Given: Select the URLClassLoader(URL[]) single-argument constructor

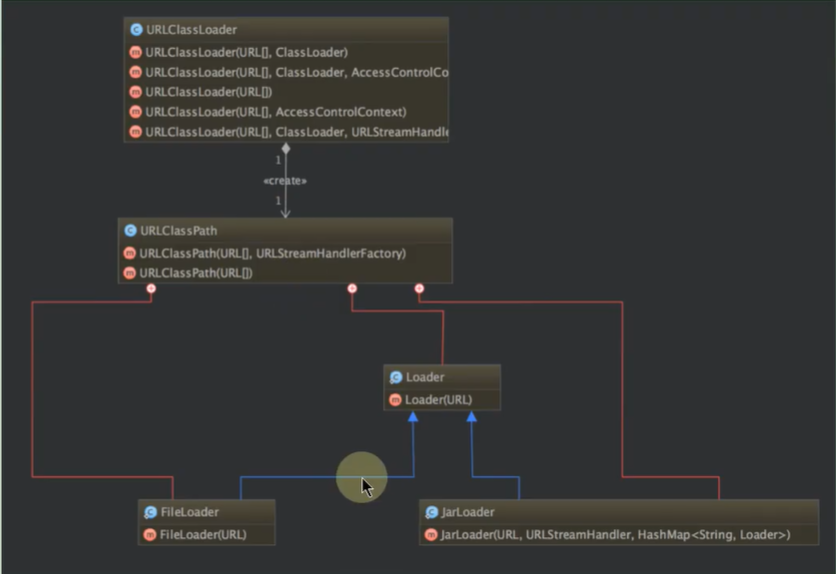Looking at the screenshot, I should pyautogui.click(x=208, y=92).
